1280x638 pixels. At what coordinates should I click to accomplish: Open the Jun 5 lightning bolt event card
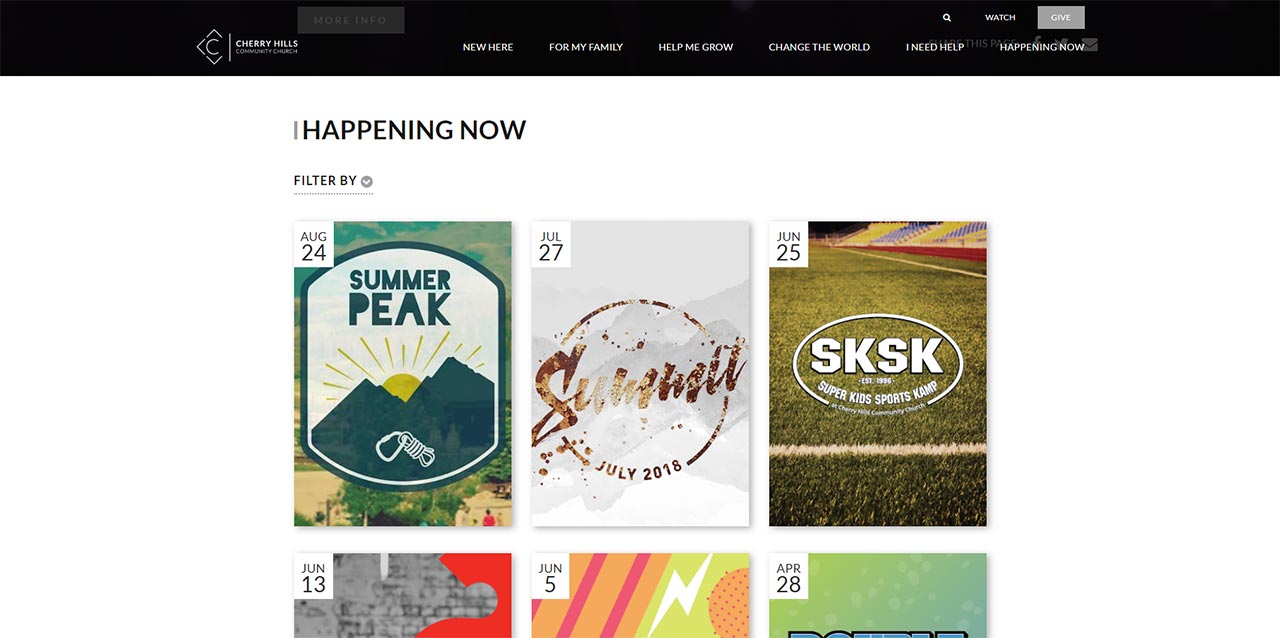pos(640,596)
